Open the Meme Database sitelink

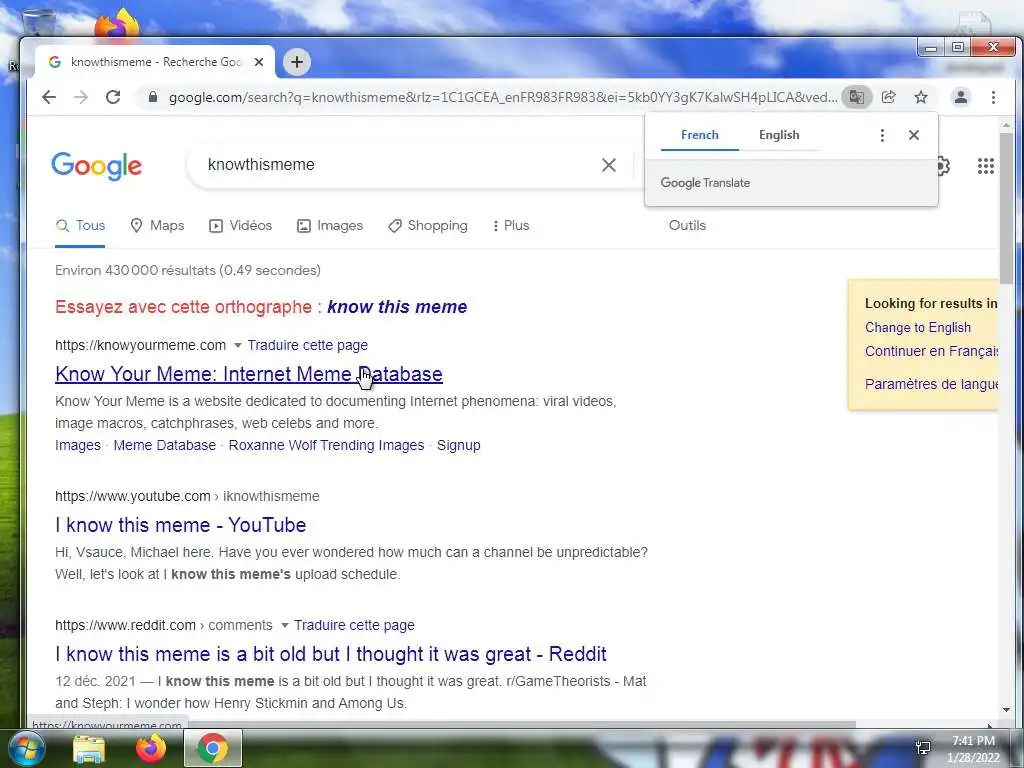[165, 445]
